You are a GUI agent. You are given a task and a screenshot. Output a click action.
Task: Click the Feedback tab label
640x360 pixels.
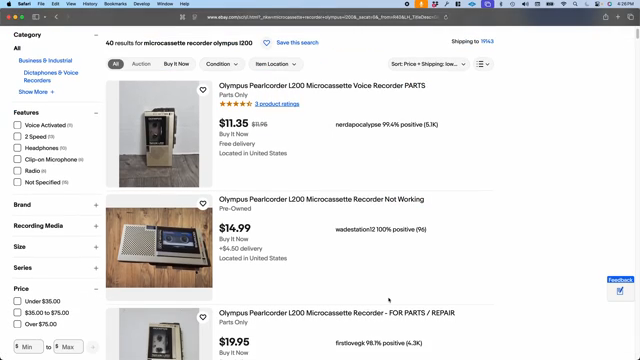point(620,280)
